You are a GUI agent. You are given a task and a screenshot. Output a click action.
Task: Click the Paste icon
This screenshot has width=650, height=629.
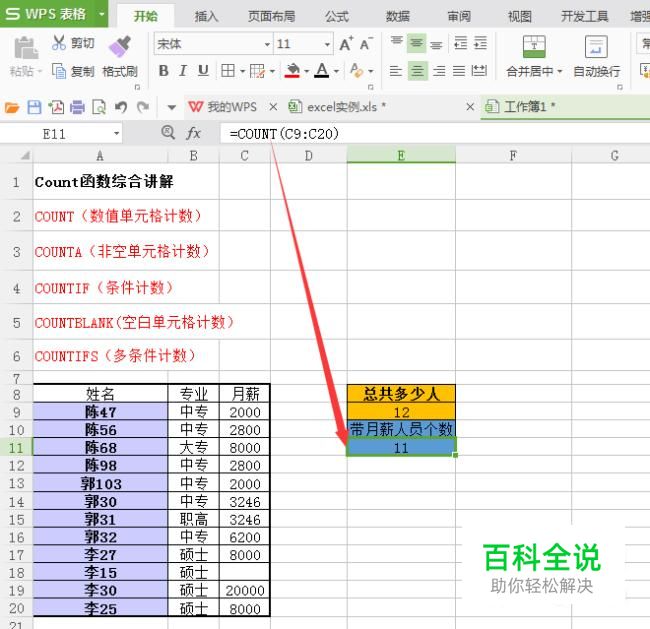pyautogui.click(x=26, y=49)
